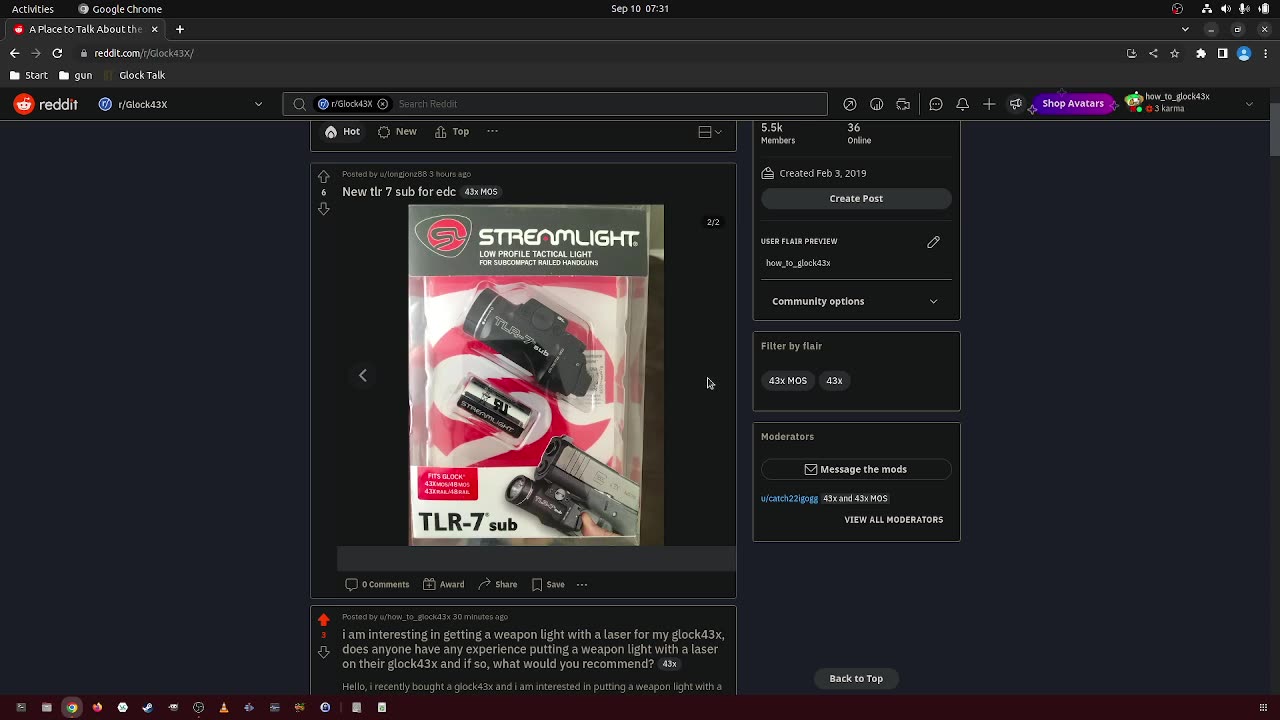
Task: Click the Create Post button
Action: [856, 198]
